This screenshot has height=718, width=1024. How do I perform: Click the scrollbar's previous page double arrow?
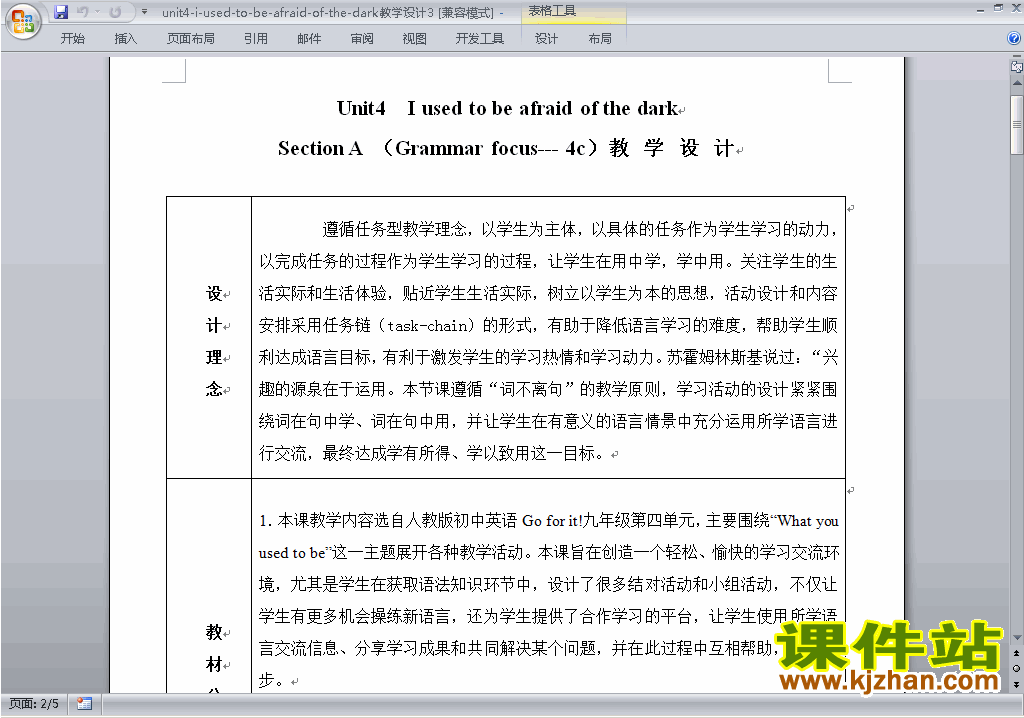pos(1016,653)
